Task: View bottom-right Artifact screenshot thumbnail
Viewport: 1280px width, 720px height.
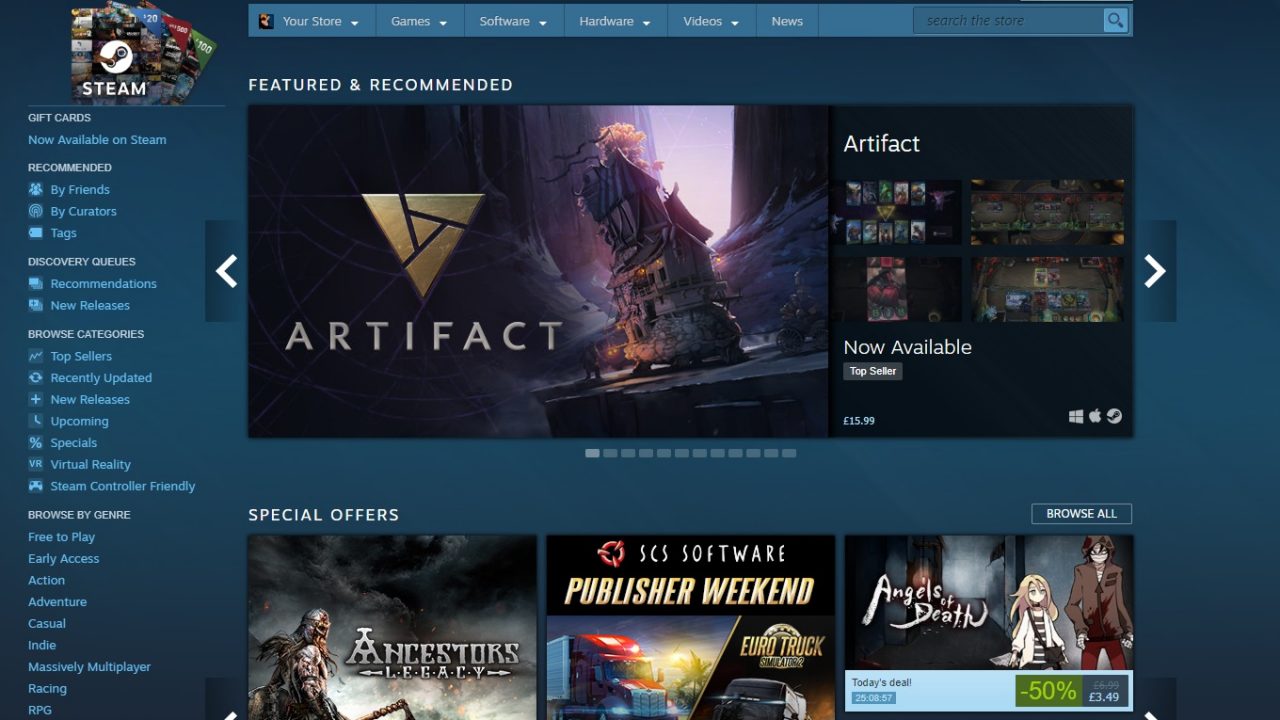Action: point(1048,289)
